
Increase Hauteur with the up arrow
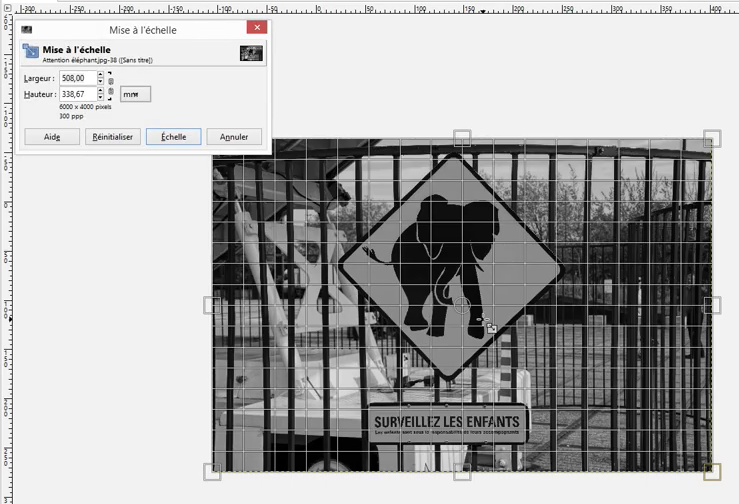(100, 91)
